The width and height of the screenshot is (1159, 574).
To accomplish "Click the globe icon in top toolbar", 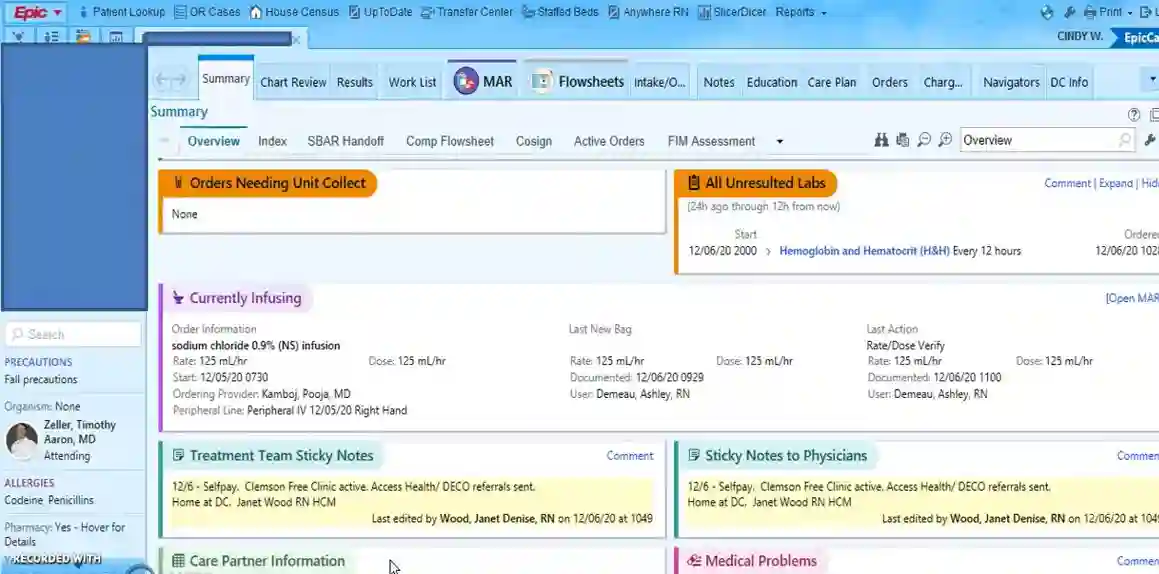I will pyautogui.click(x=1047, y=12).
